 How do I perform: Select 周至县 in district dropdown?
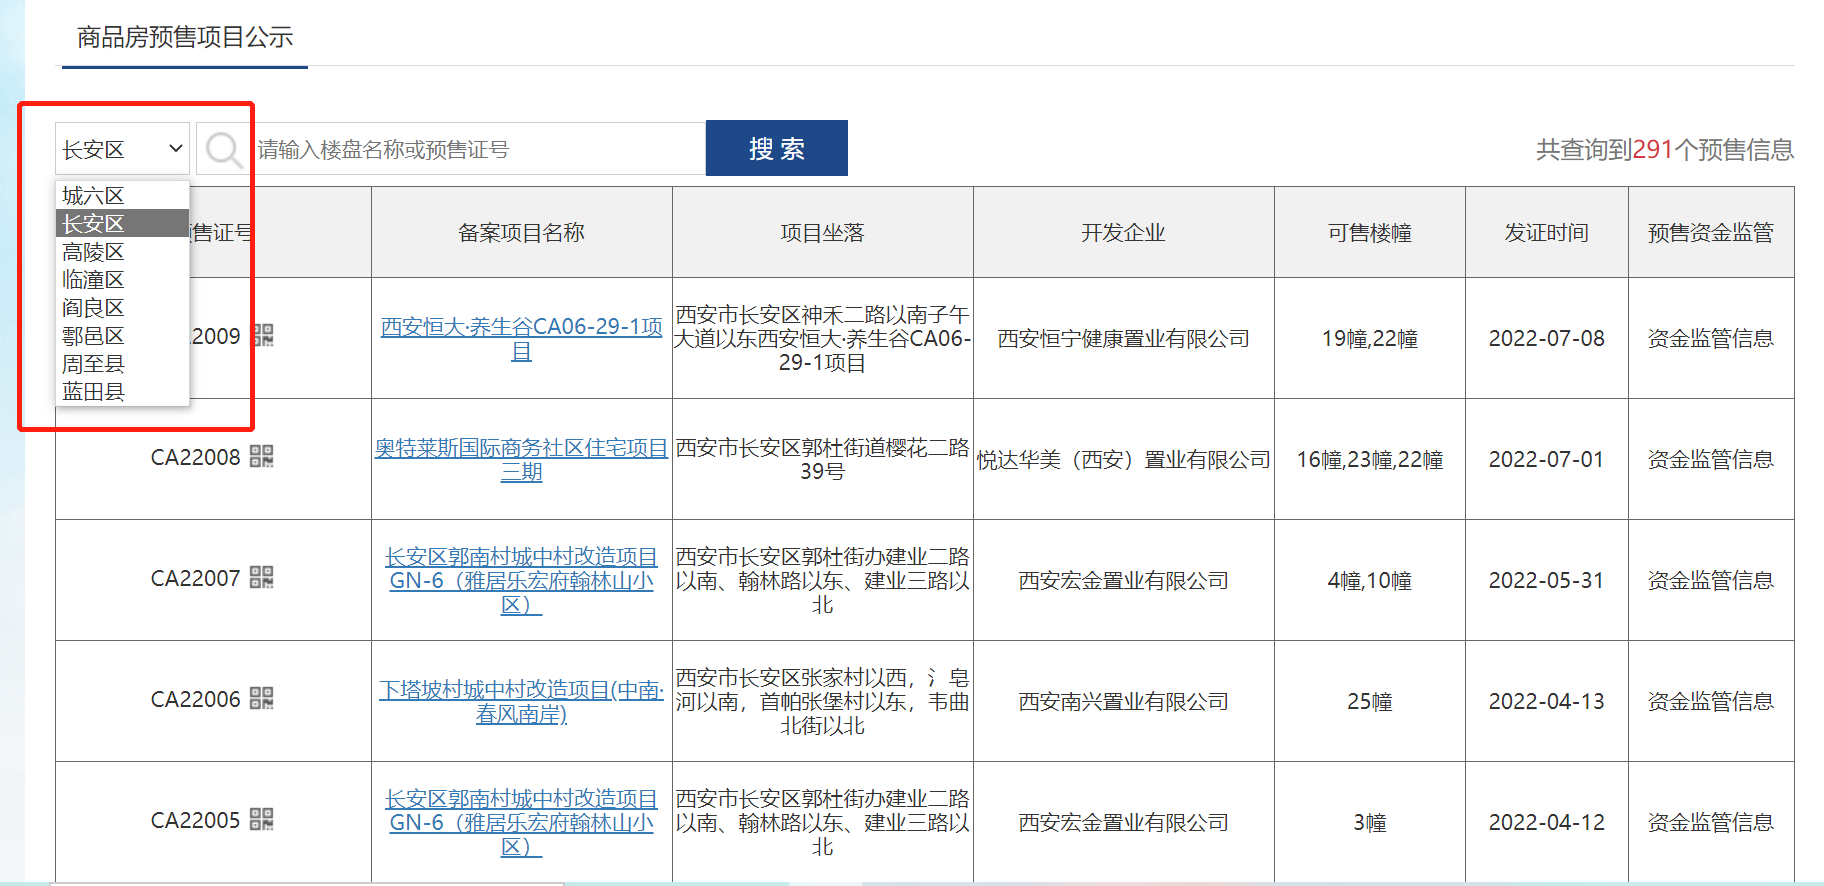pos(94,364)
